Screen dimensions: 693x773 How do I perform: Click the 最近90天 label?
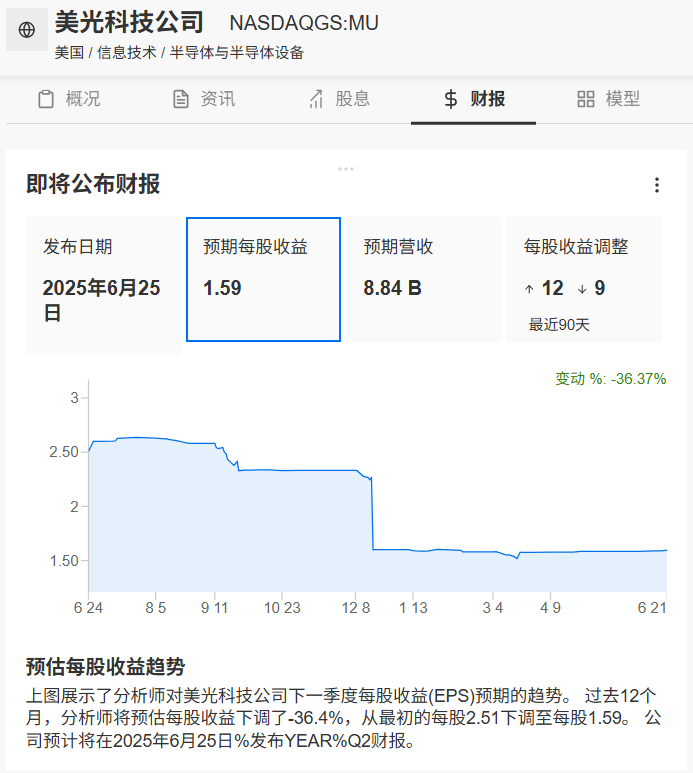pyautogui.click(x=559, y=324)
